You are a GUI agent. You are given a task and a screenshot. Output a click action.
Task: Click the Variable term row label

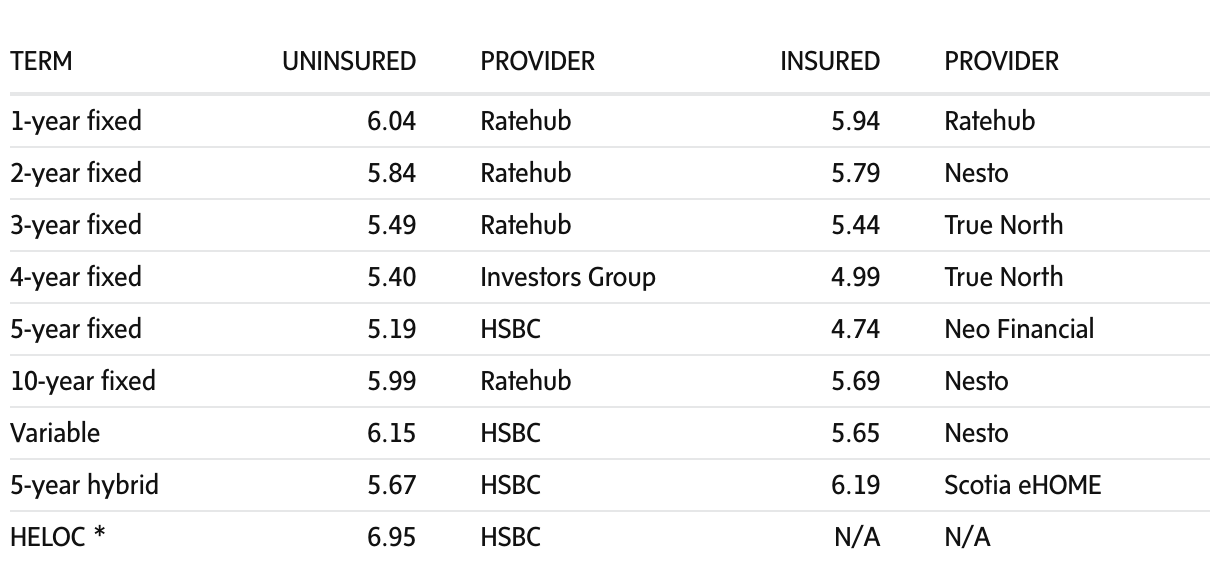[55, 433]
